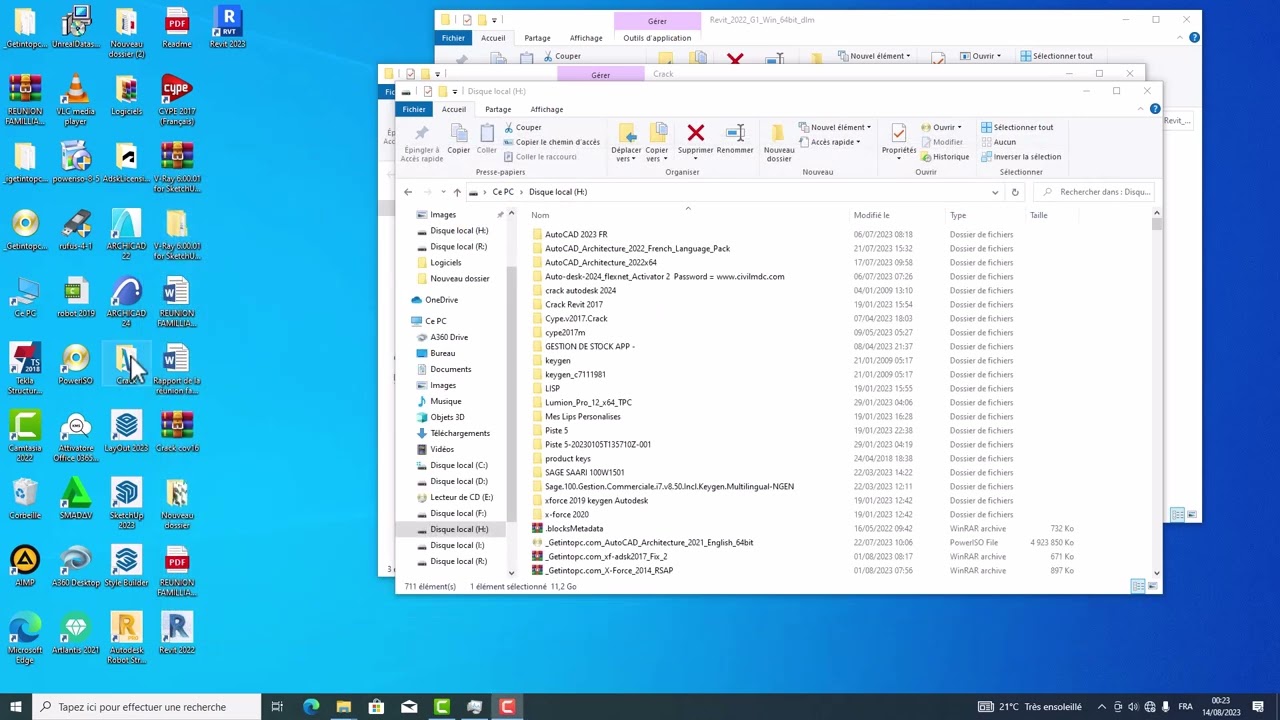Select the PowerISO desktop icon
This screenshot has width=1280, height=720.
76,365
